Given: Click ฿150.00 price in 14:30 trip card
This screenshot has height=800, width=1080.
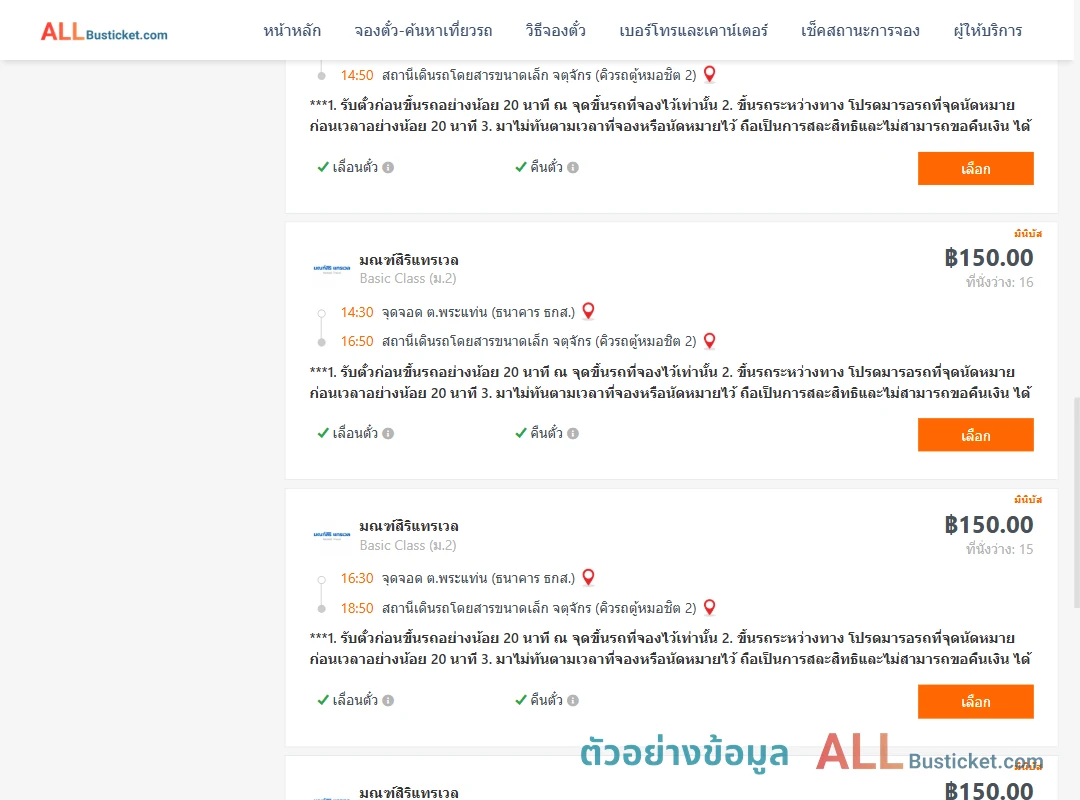Looking at the screenshot, I should [989, 258].
